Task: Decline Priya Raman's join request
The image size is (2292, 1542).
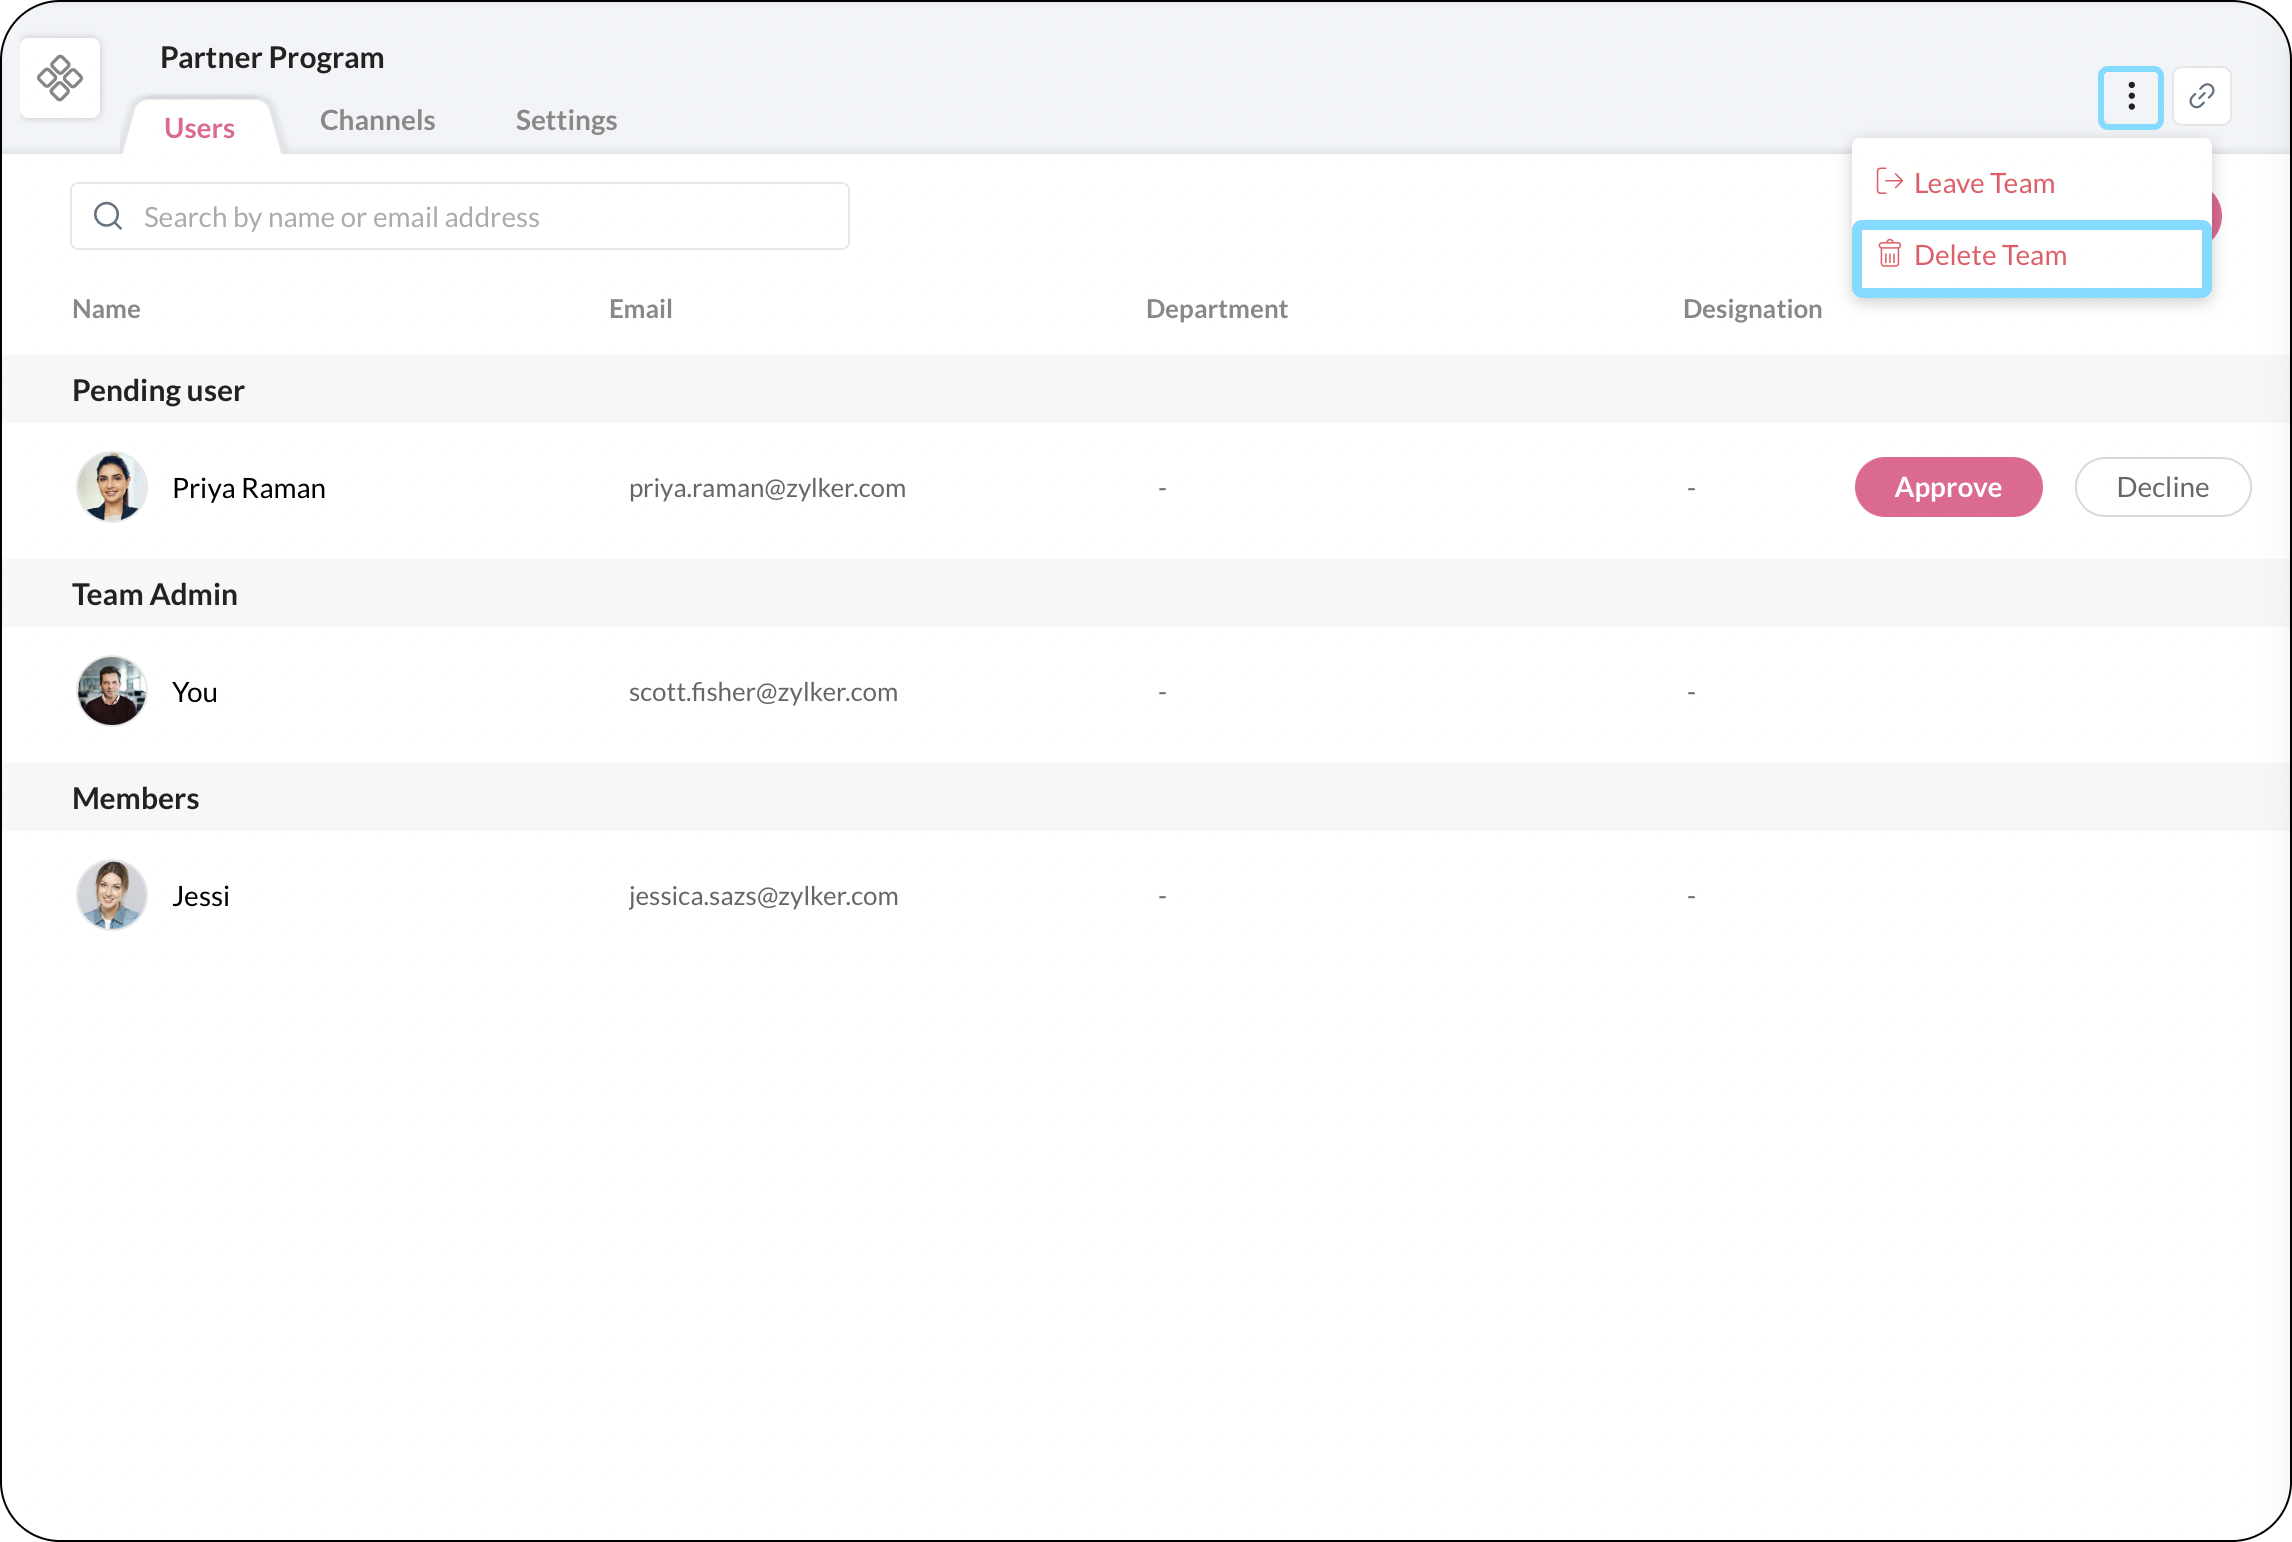Action: click(x=2162, y=487)
